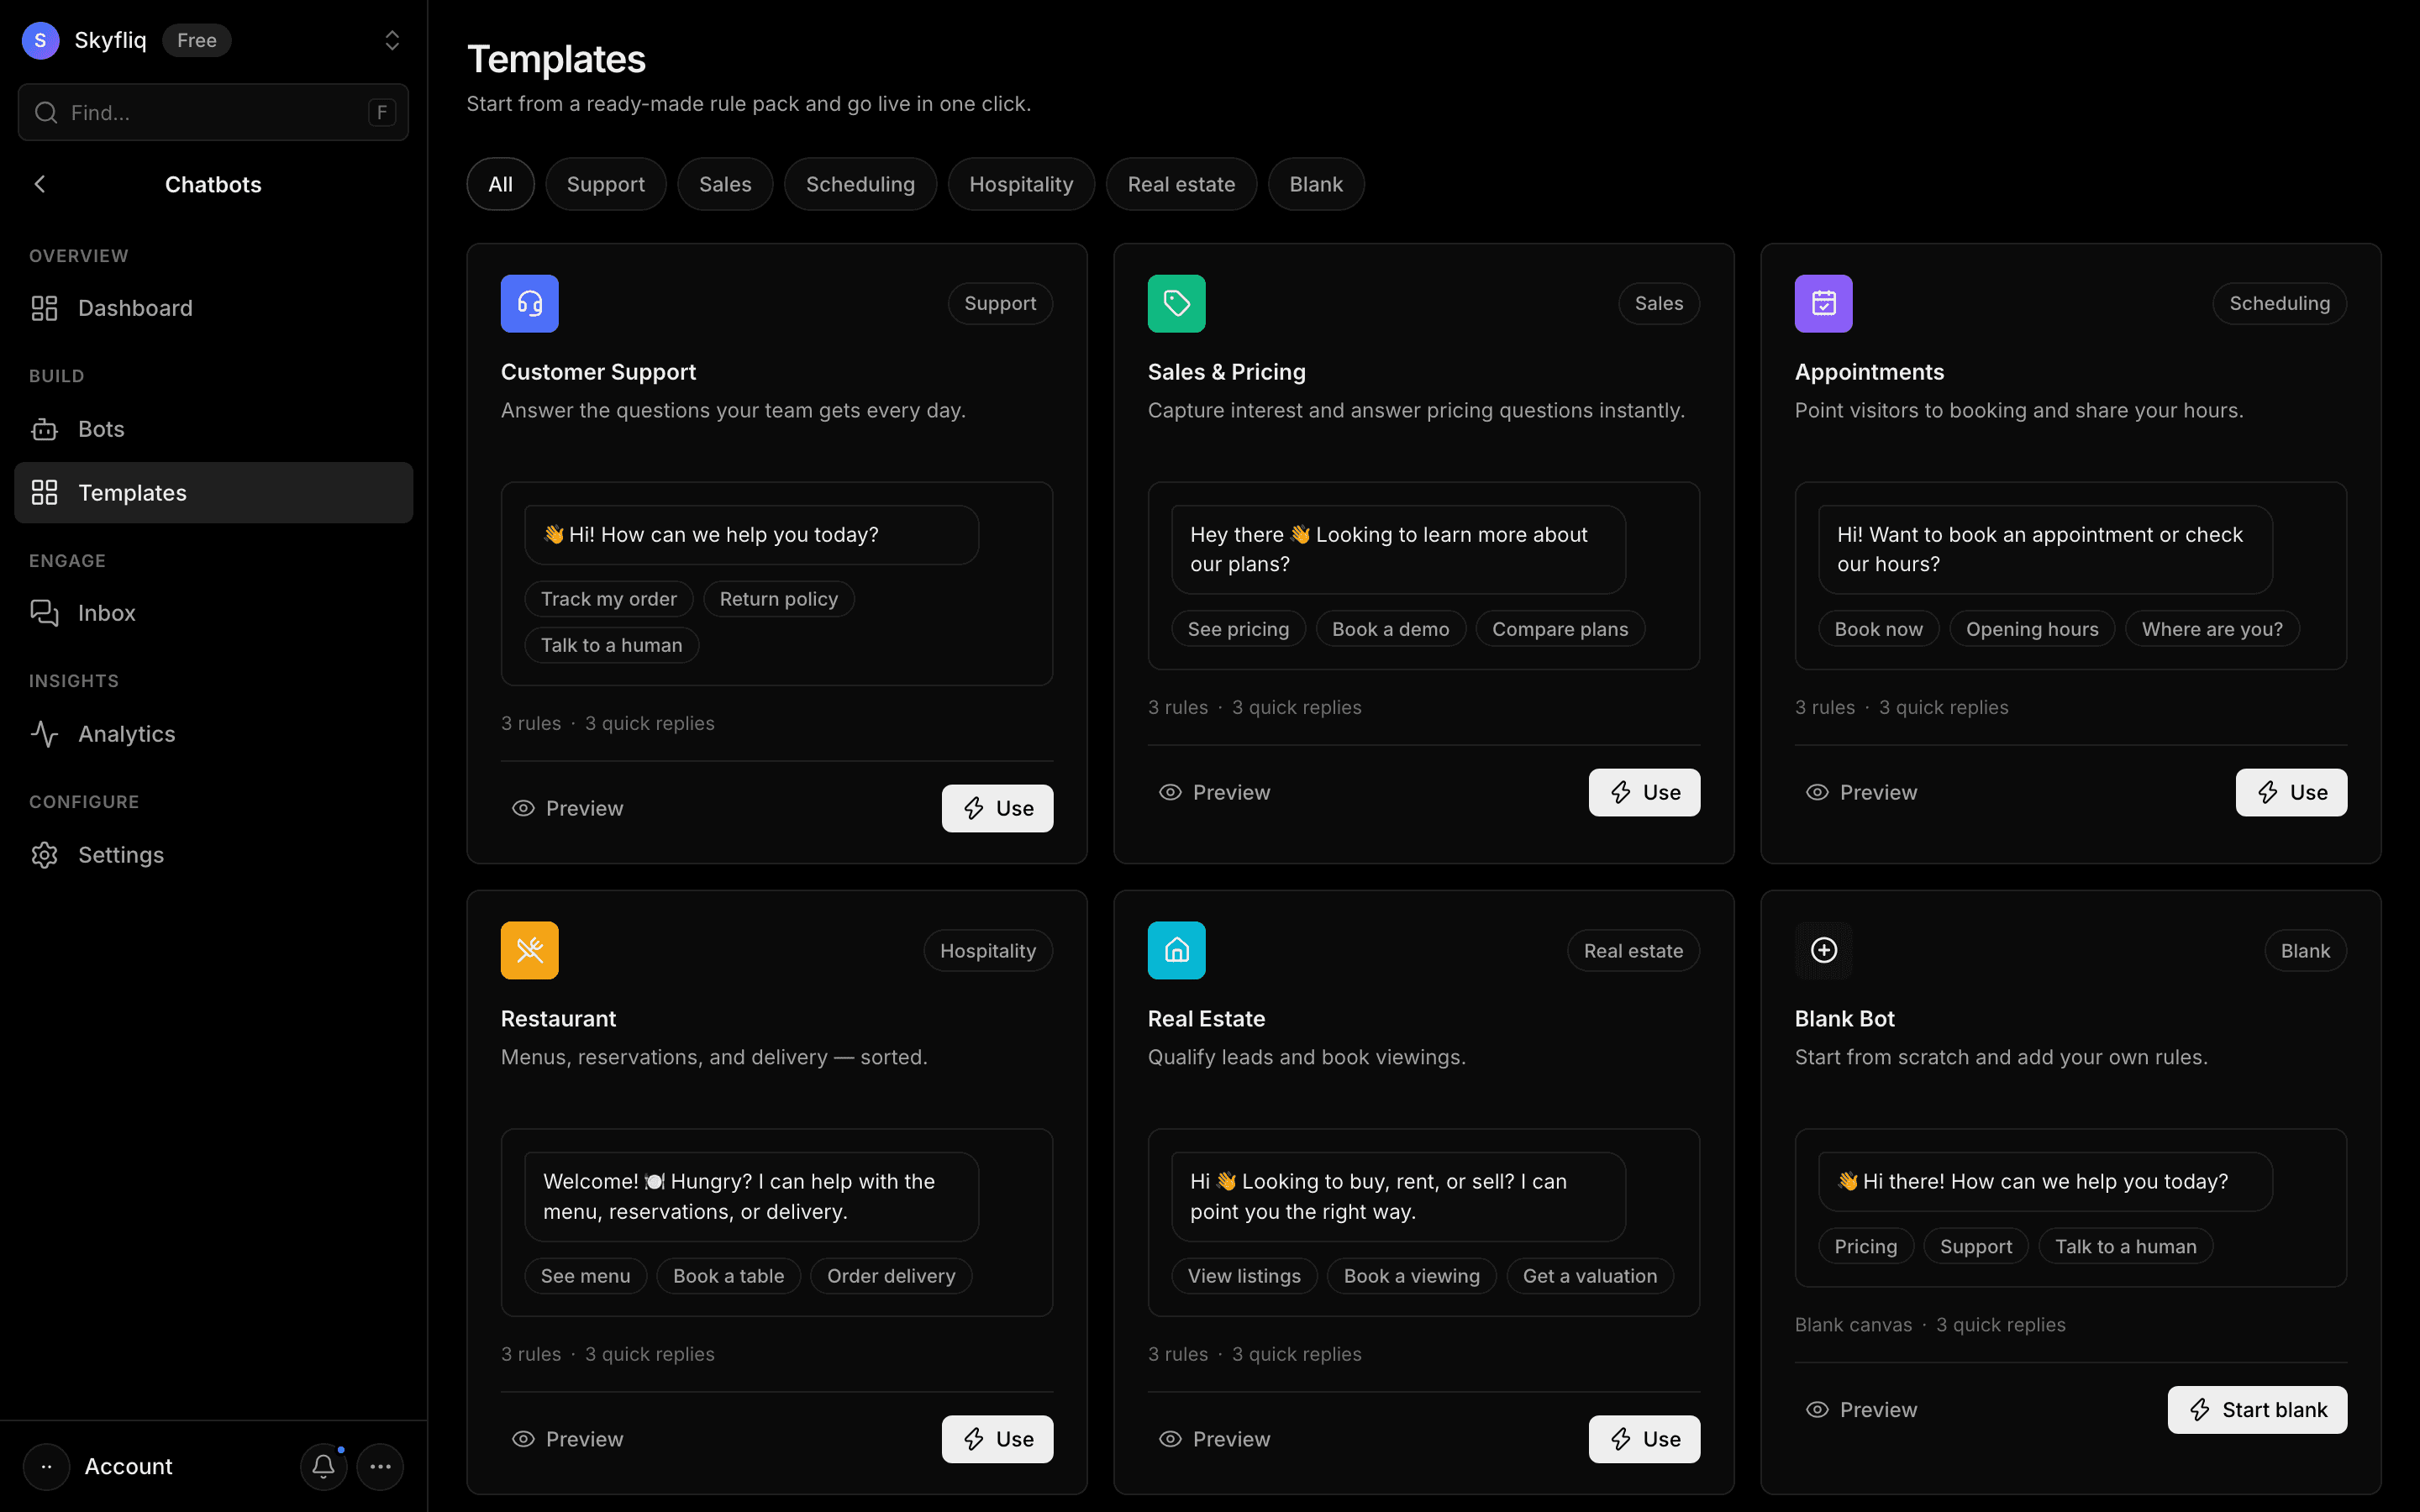Click the See pricing quick reply
Image resolution: width=2420 pixels, height=1512 pixels.
[x=1238, y=629]
